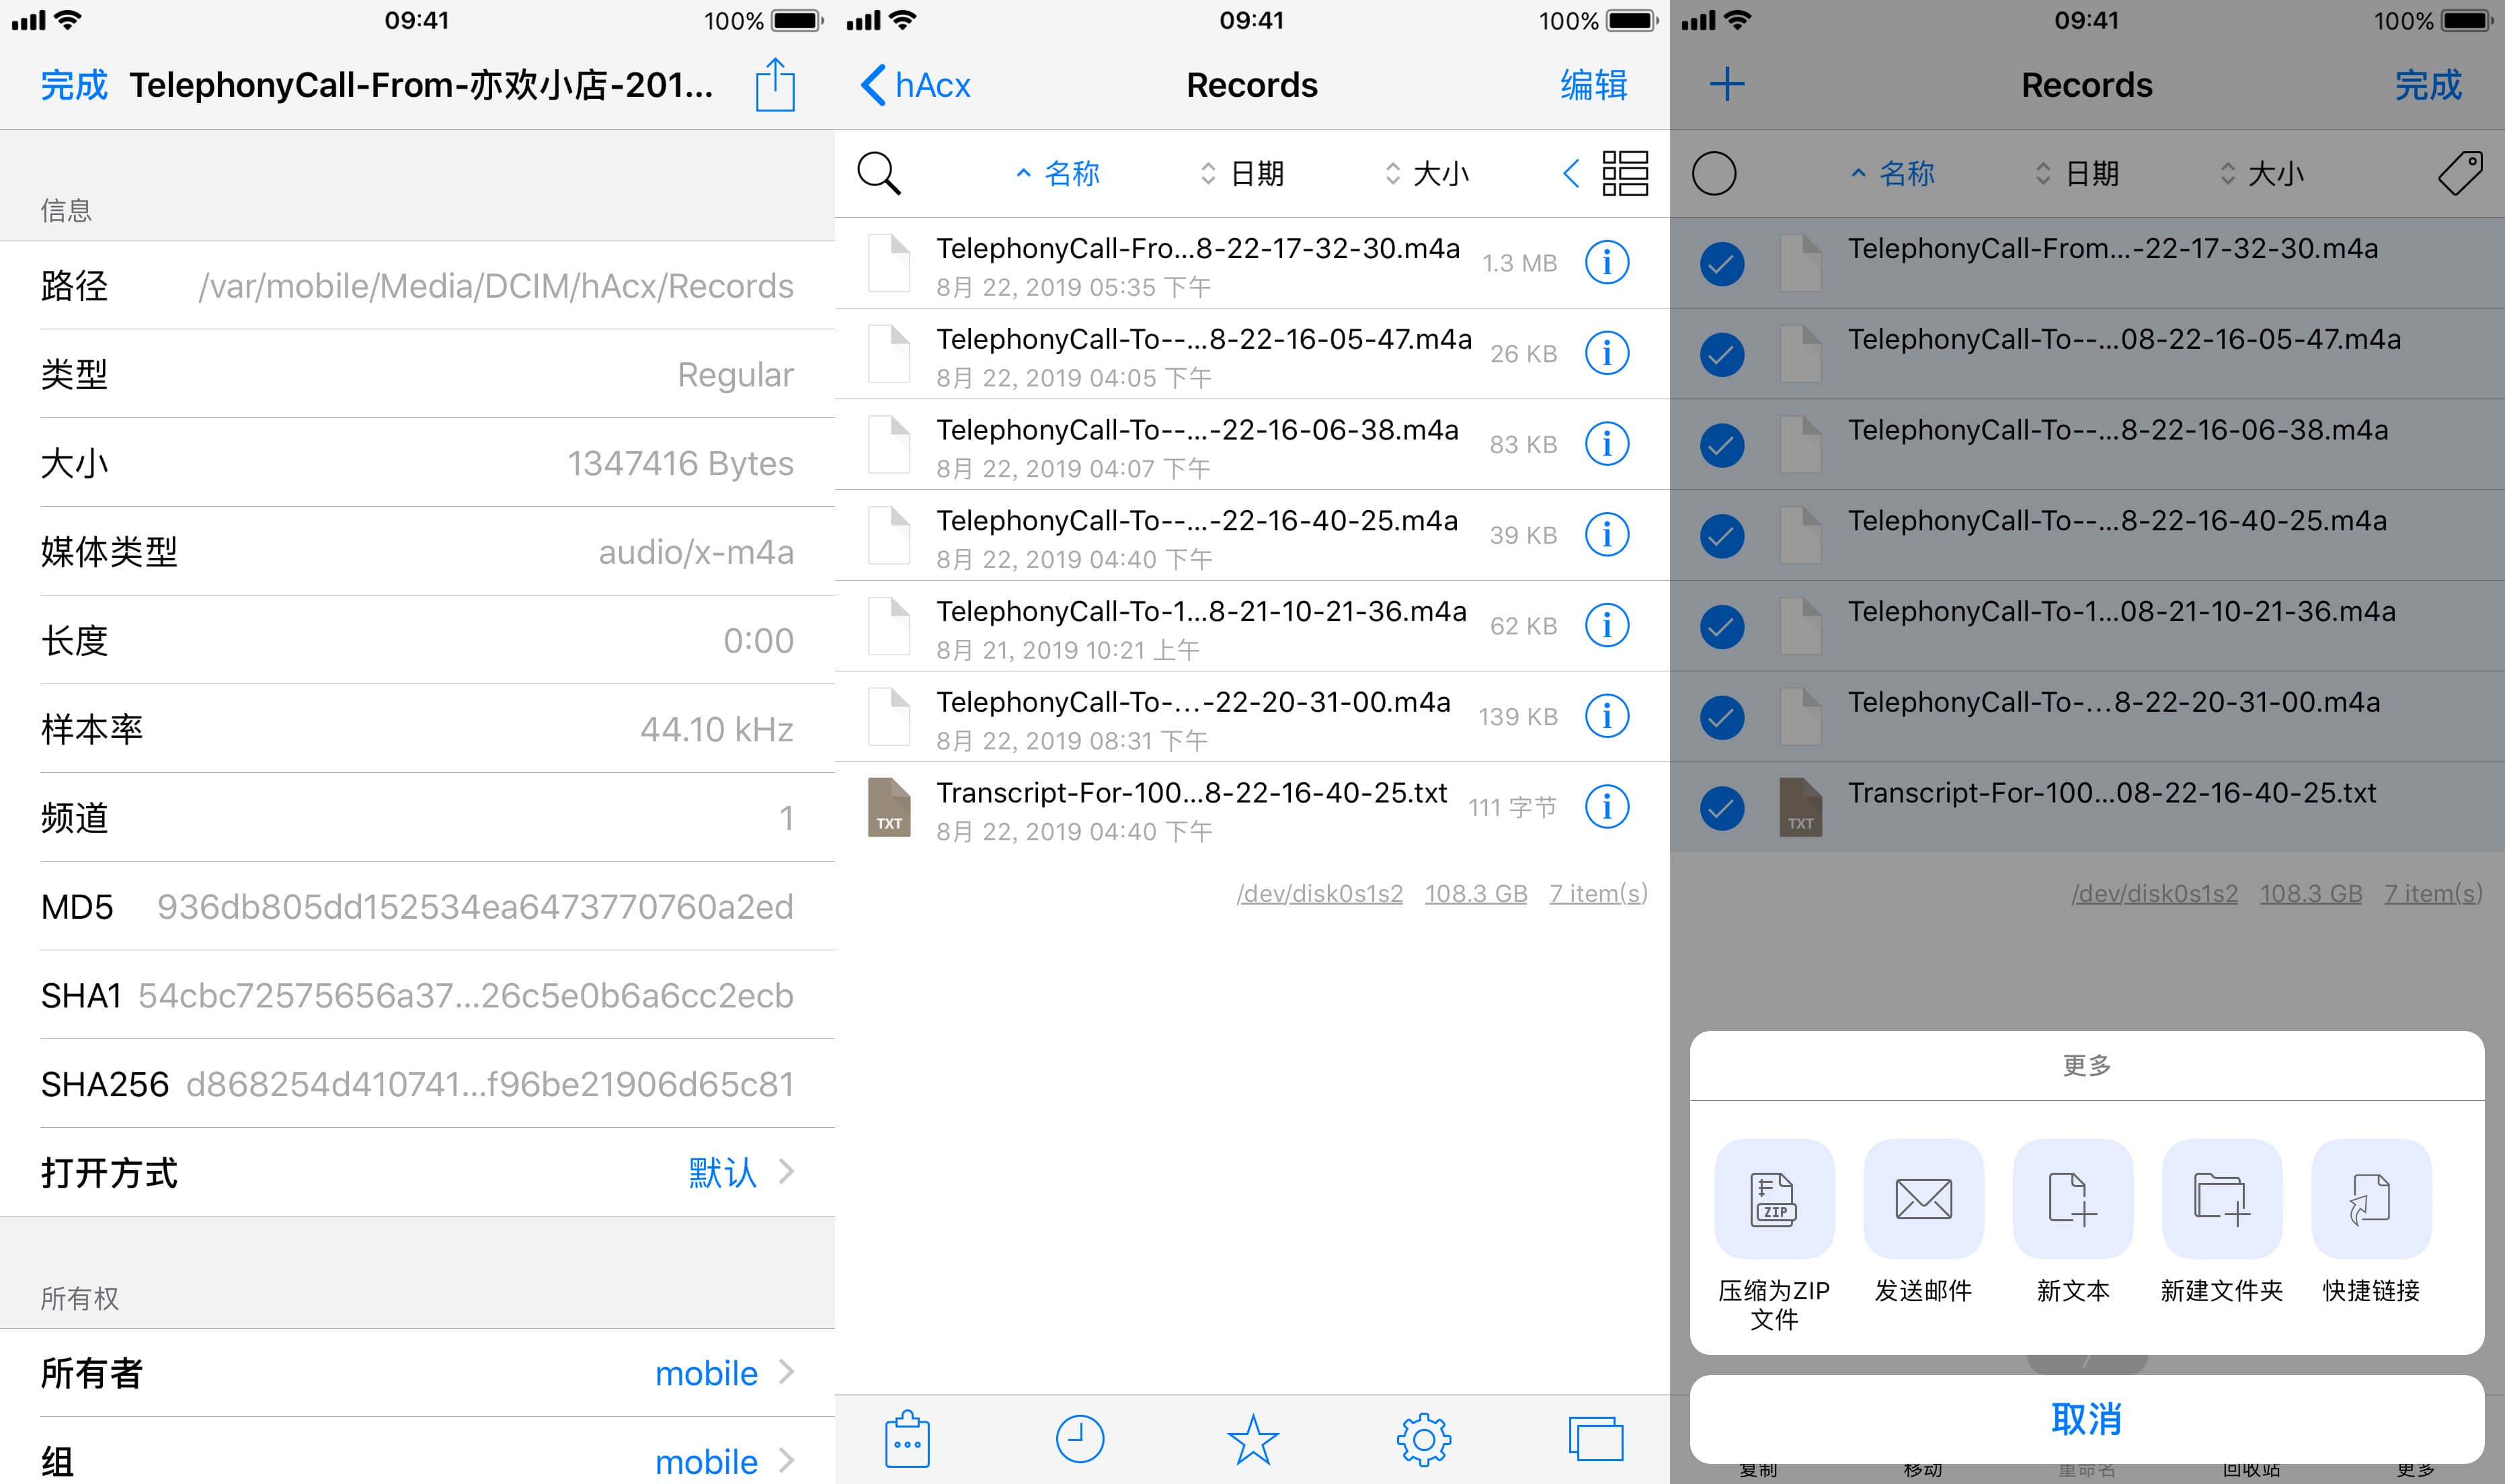The image size is (2505, 1484).
Task: Go back to the hAcx folder
Action: [x=916, y=85]
